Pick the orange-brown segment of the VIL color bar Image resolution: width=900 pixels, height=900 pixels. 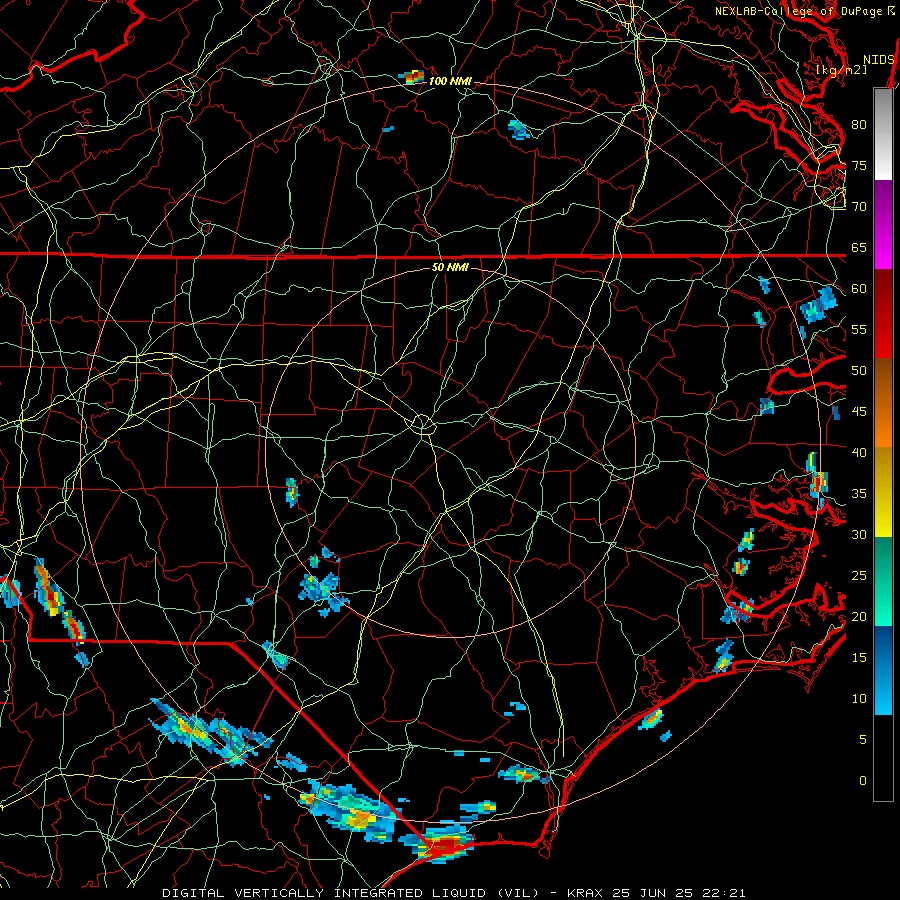[883, 403]
